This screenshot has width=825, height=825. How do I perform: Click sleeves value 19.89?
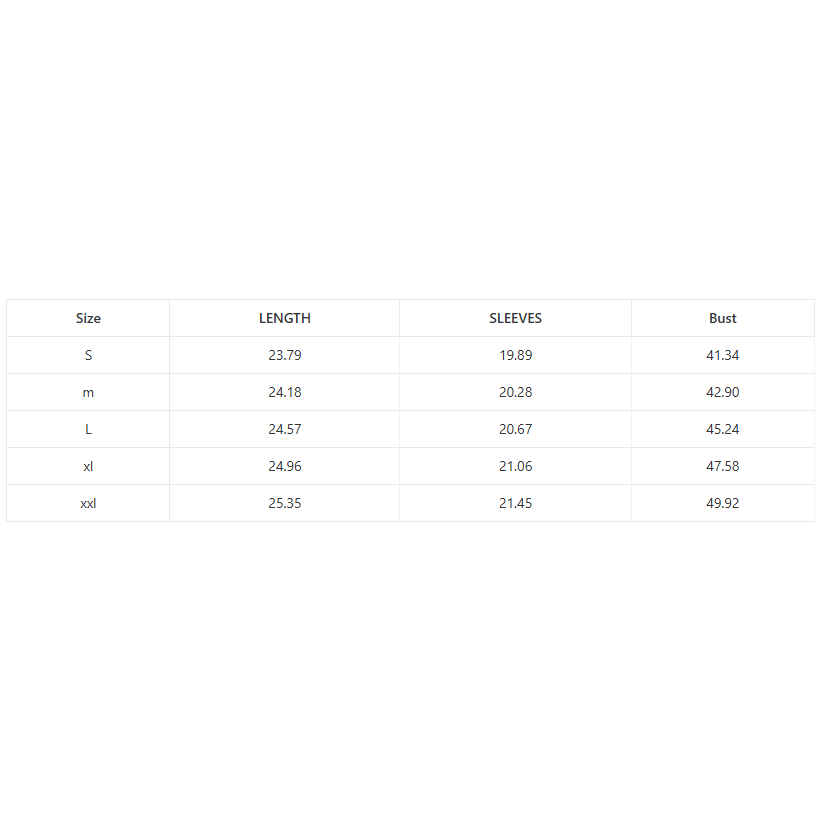click(x=515, y=355)
